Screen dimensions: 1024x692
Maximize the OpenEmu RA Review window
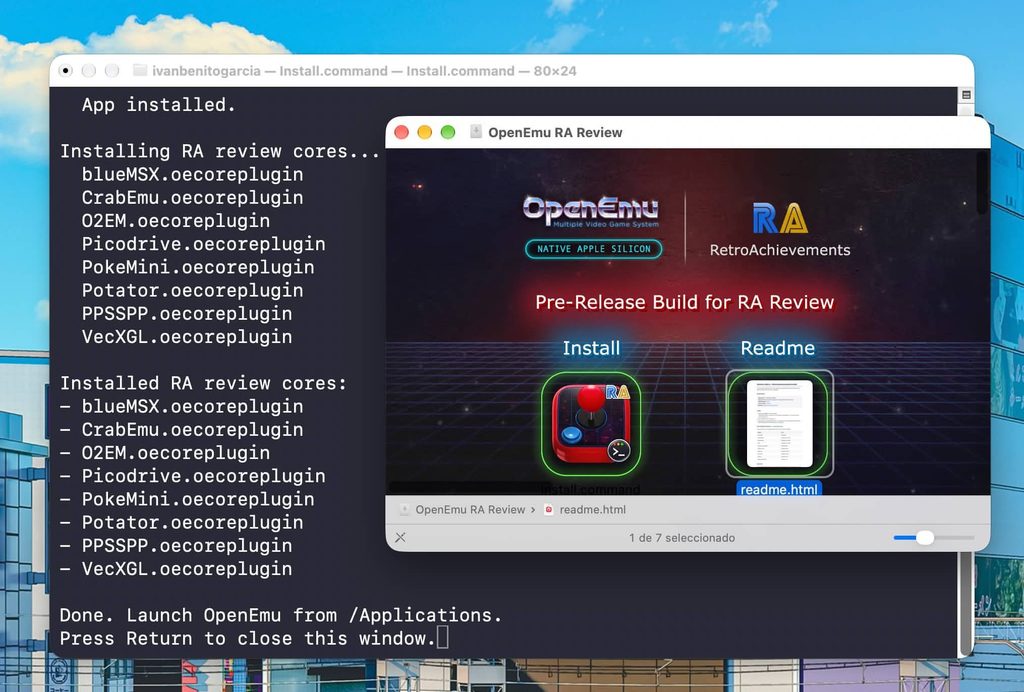pos(448,133)
